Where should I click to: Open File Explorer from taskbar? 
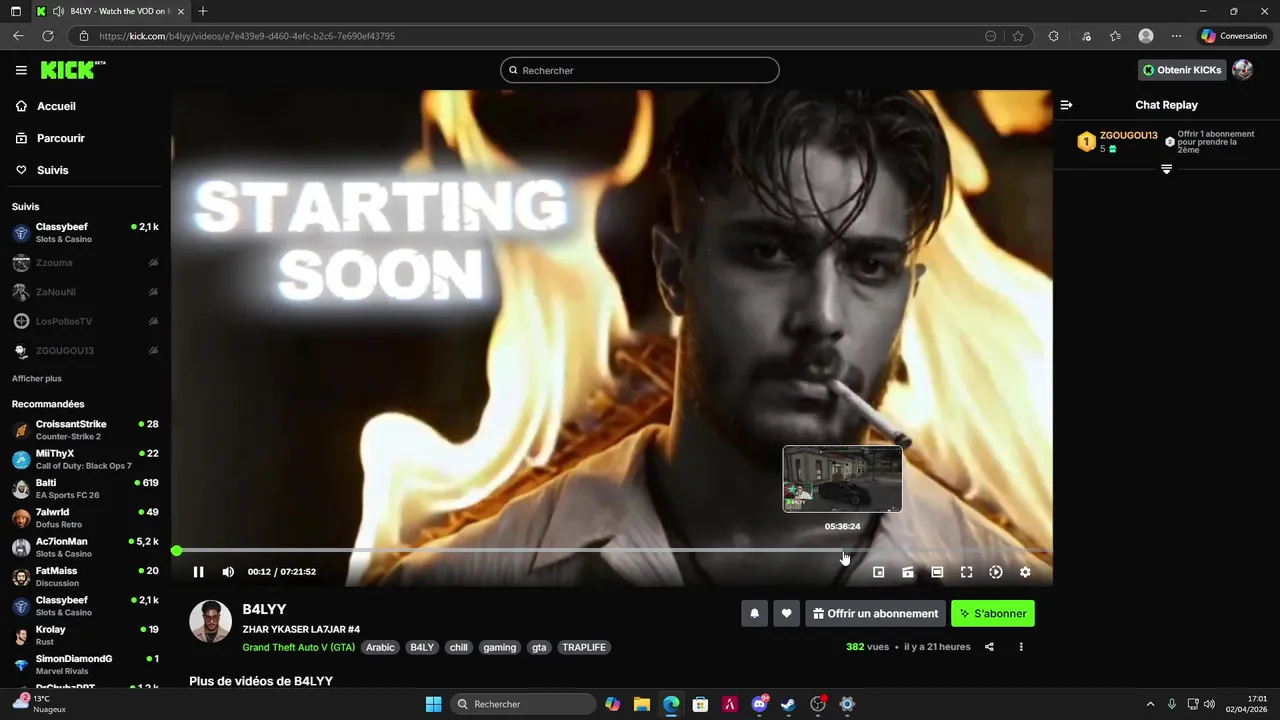pyautogui.click(x=642, y=704)
